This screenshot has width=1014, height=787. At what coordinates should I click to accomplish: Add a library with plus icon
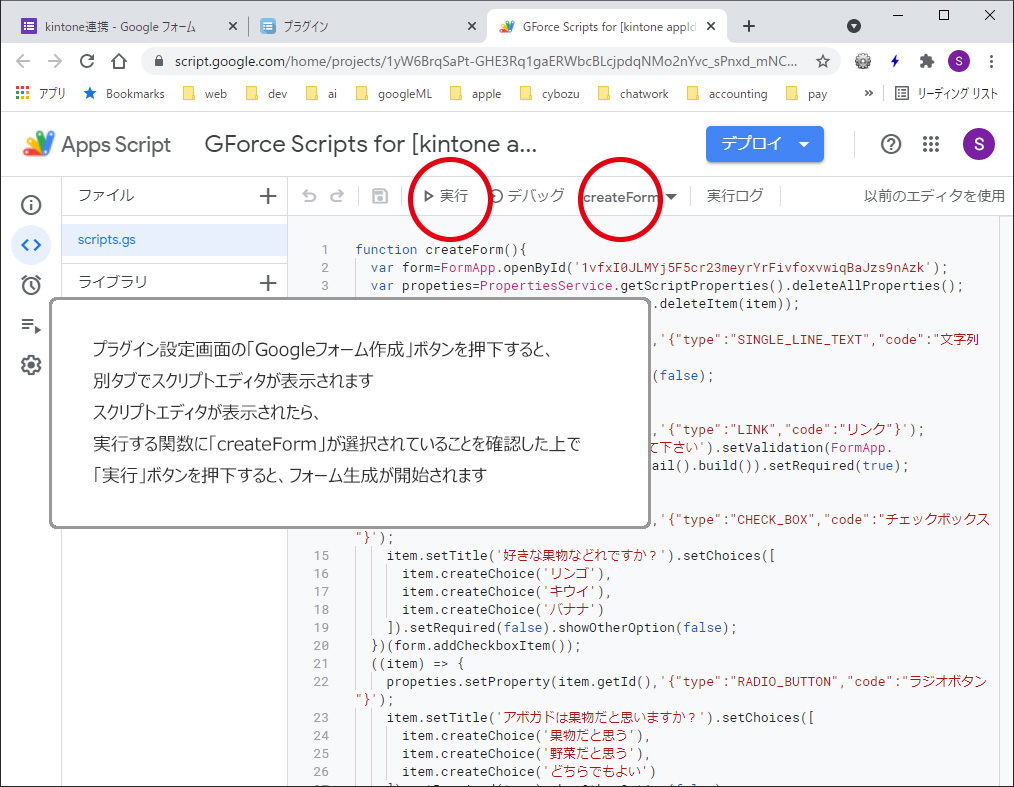pyautogui.click(x=267, y=283)
